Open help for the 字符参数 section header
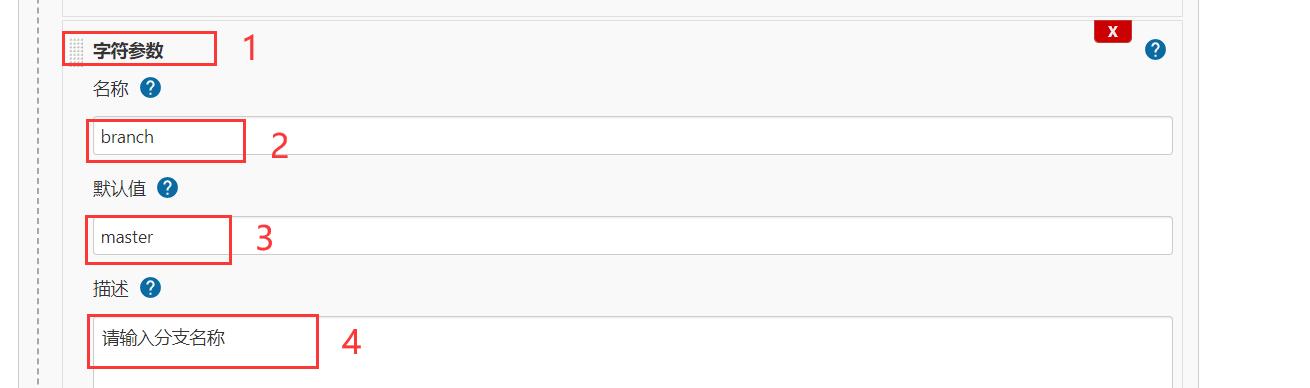The height and width of the screenshot is (388, 1310). click(x=1155, y=50)
